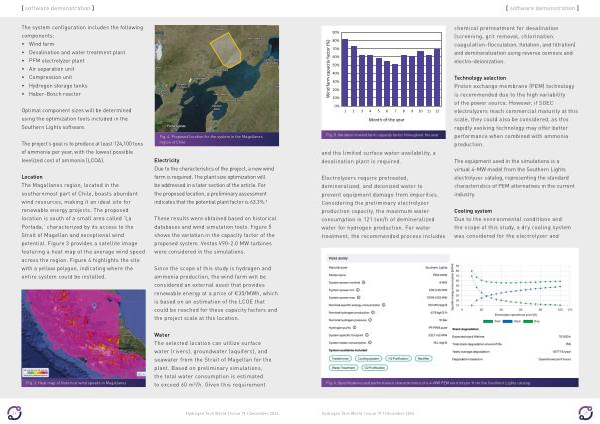Click the 'Water' section heading
This screenshot has height=424, width=600.
pos(161,335)
